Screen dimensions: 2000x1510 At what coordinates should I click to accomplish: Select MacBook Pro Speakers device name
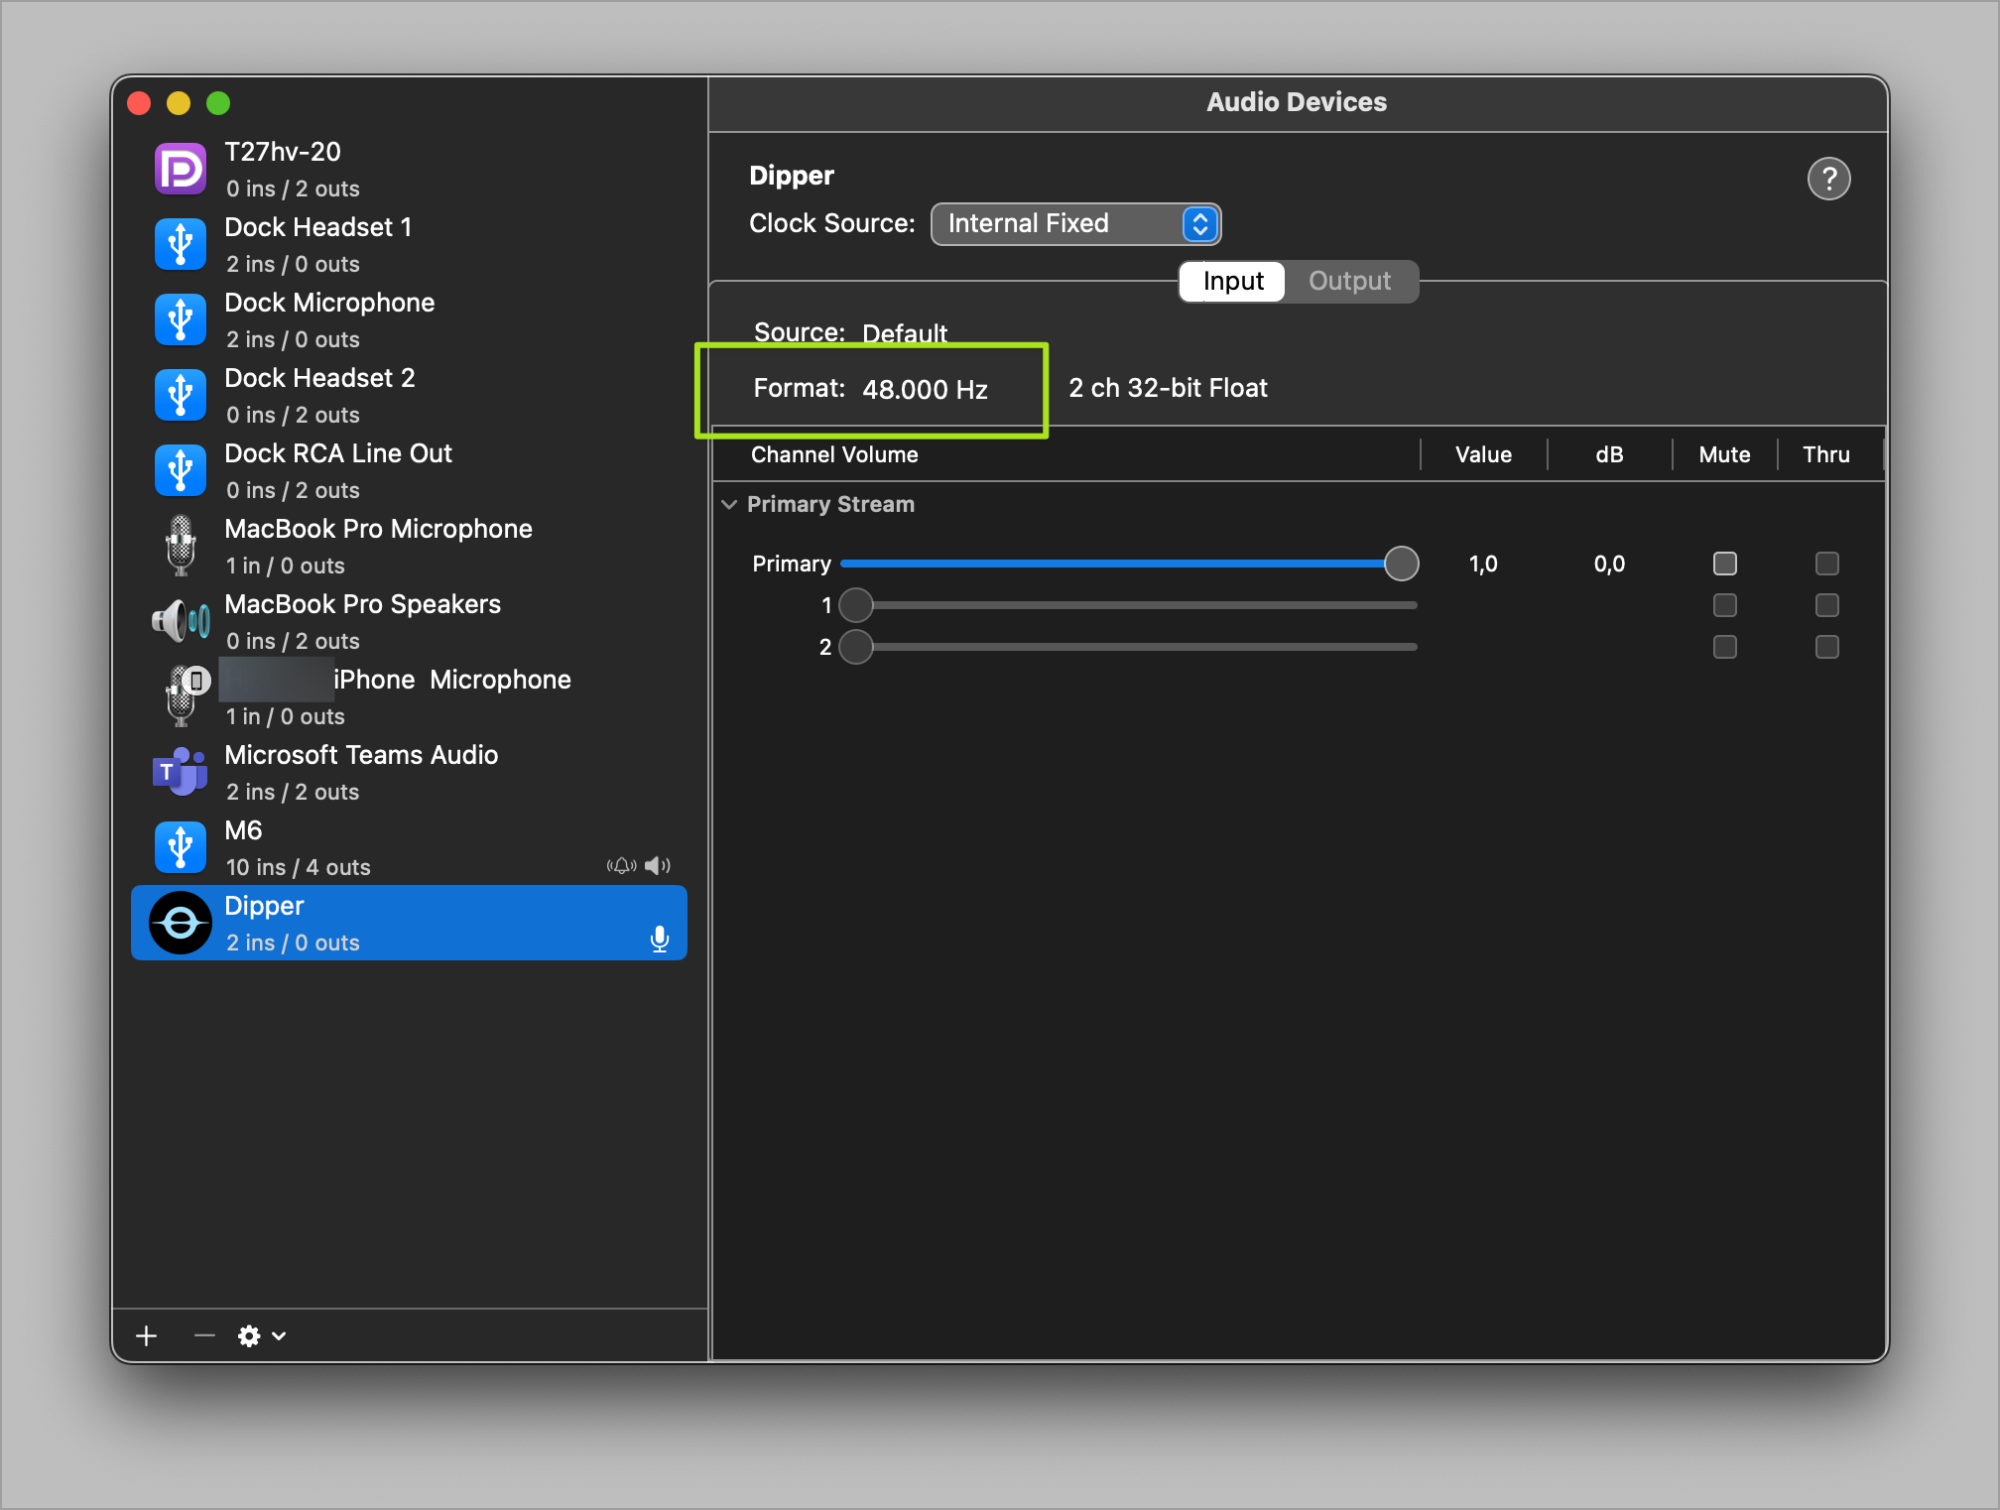pos(362,604)
